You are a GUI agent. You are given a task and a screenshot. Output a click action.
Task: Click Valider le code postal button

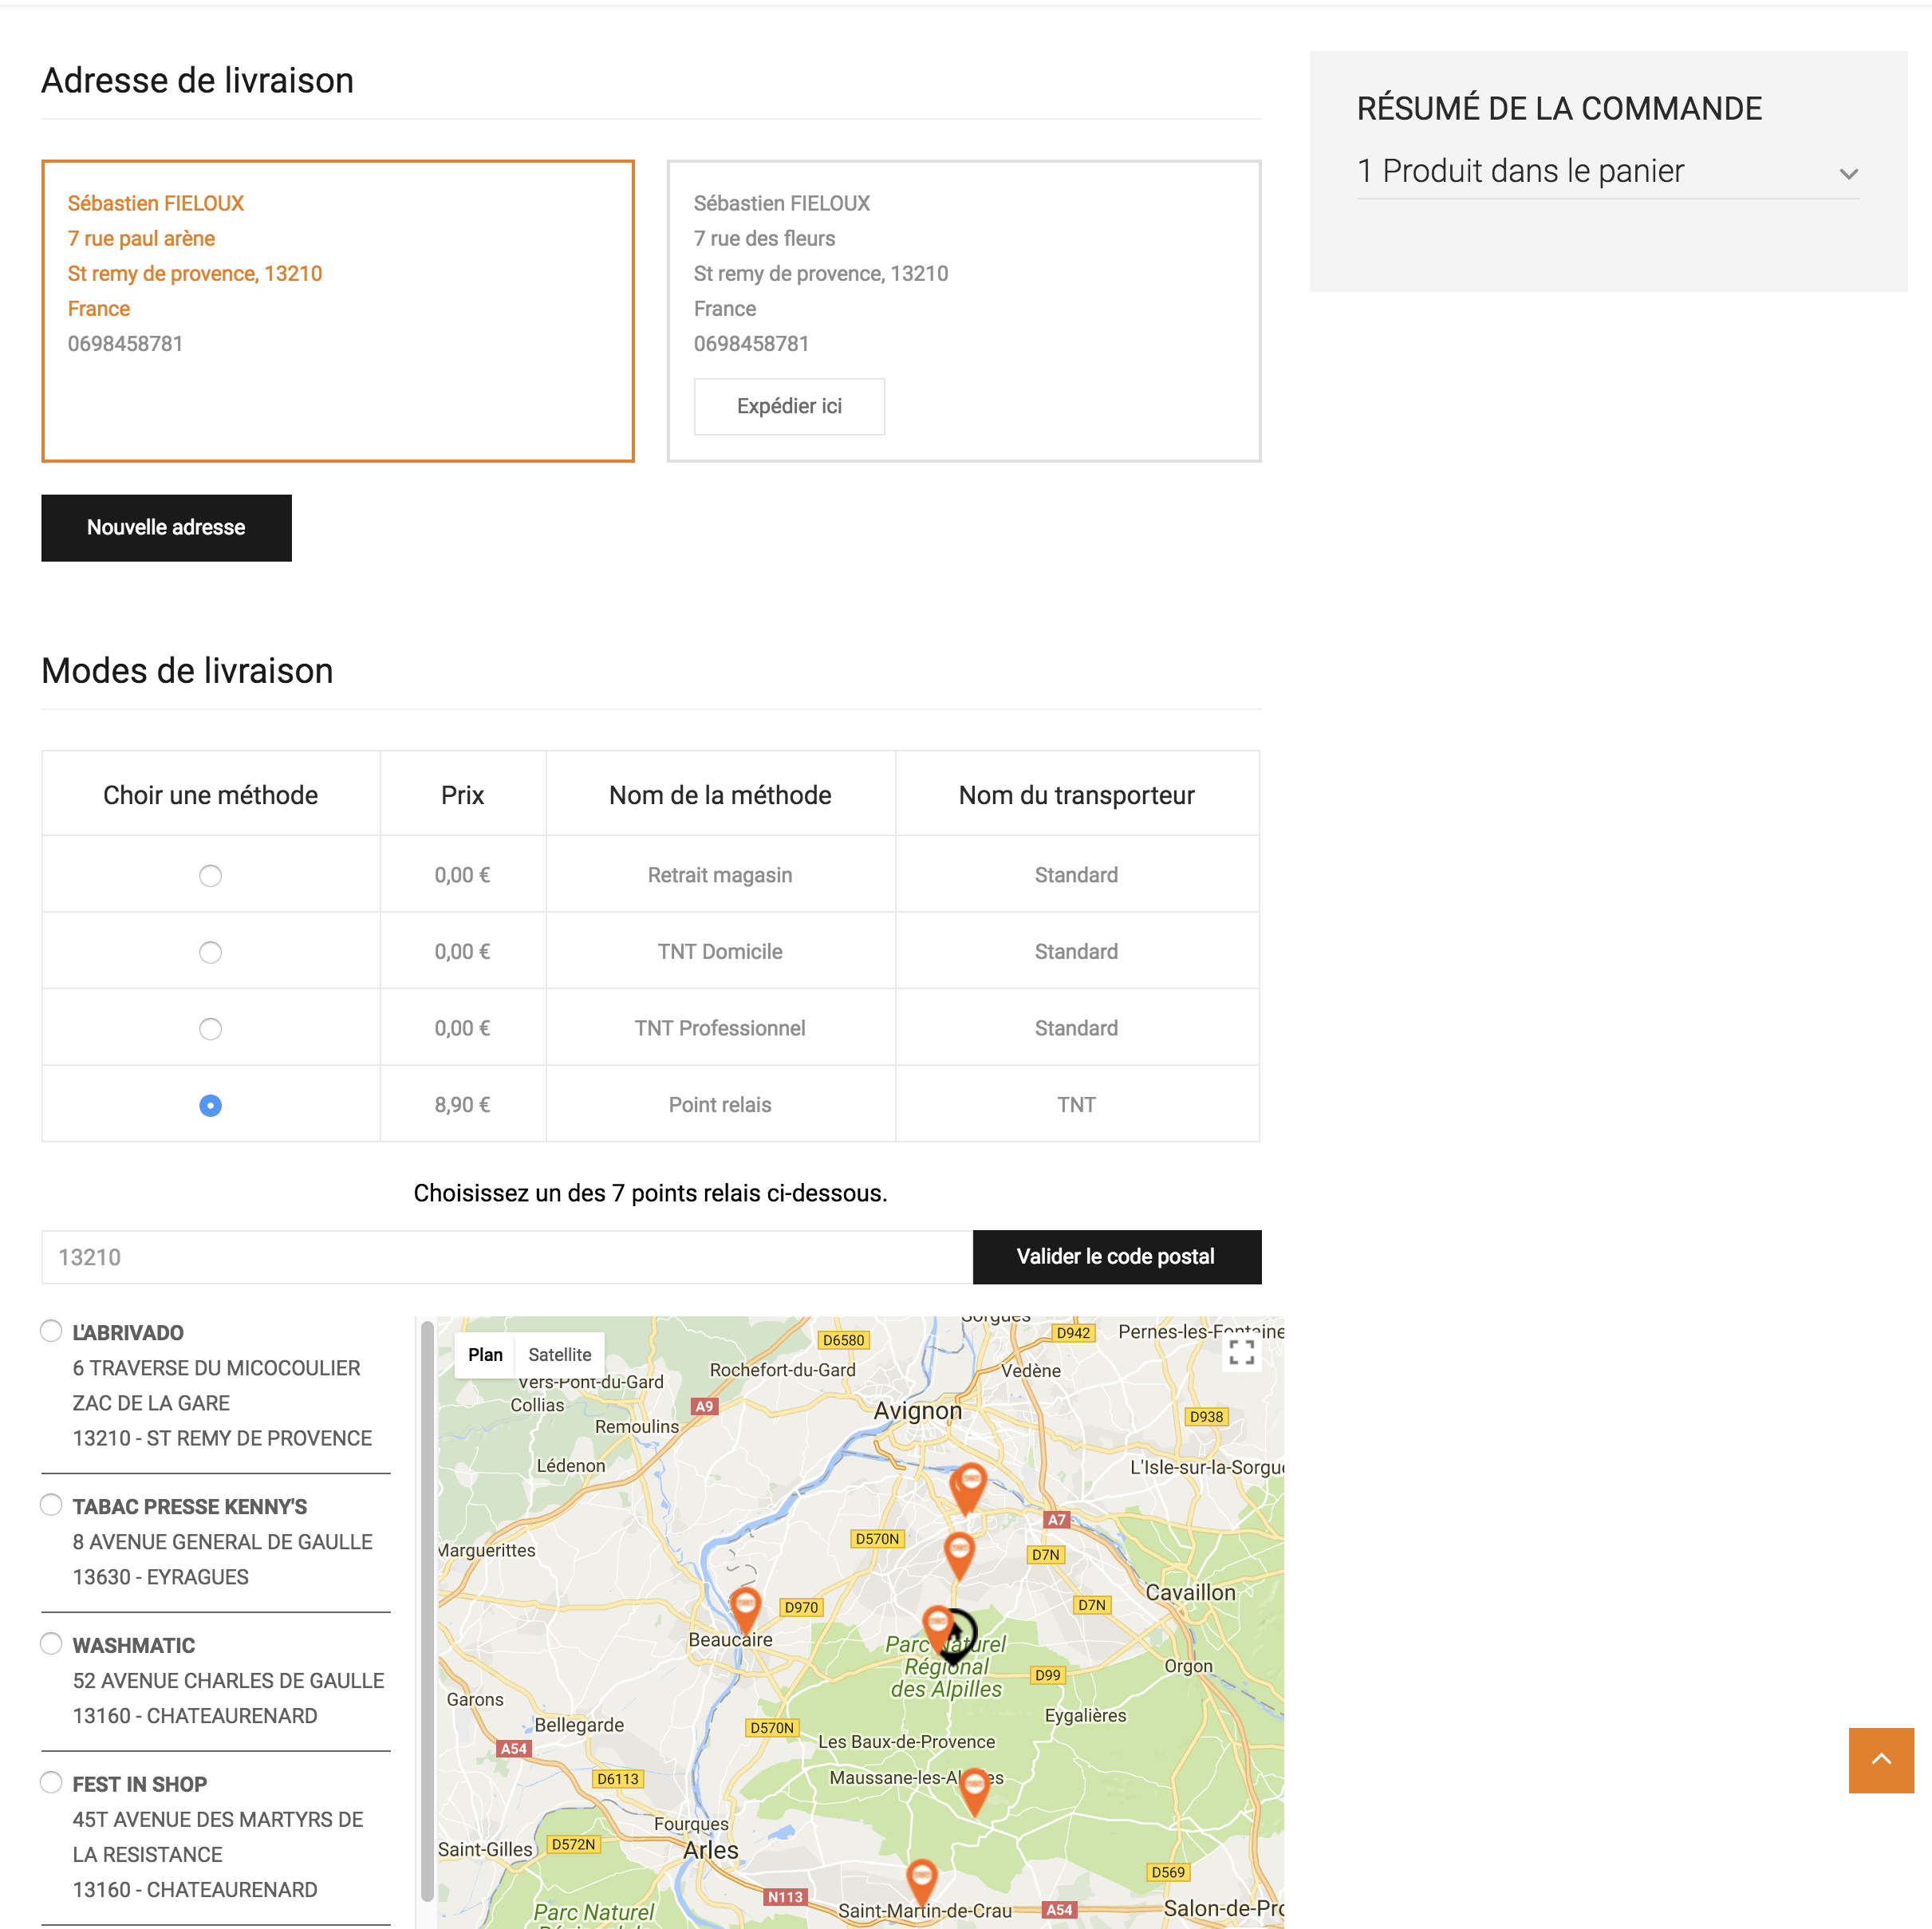click(1116, 1256)
